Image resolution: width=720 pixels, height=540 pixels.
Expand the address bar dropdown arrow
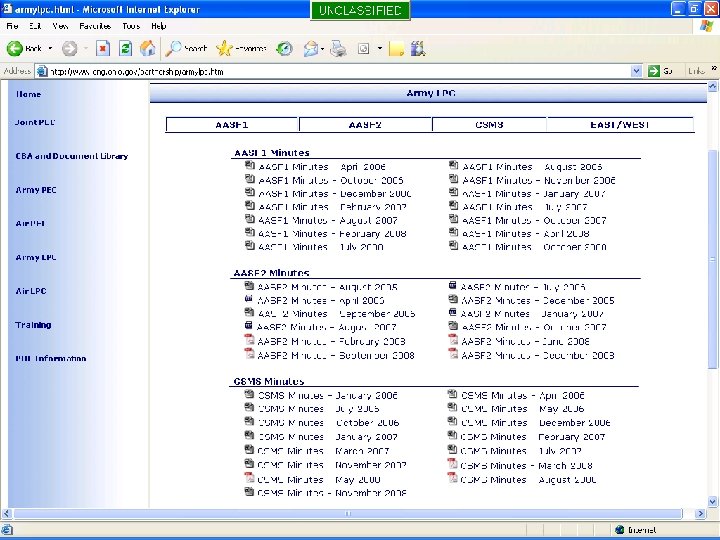point(636,71)
